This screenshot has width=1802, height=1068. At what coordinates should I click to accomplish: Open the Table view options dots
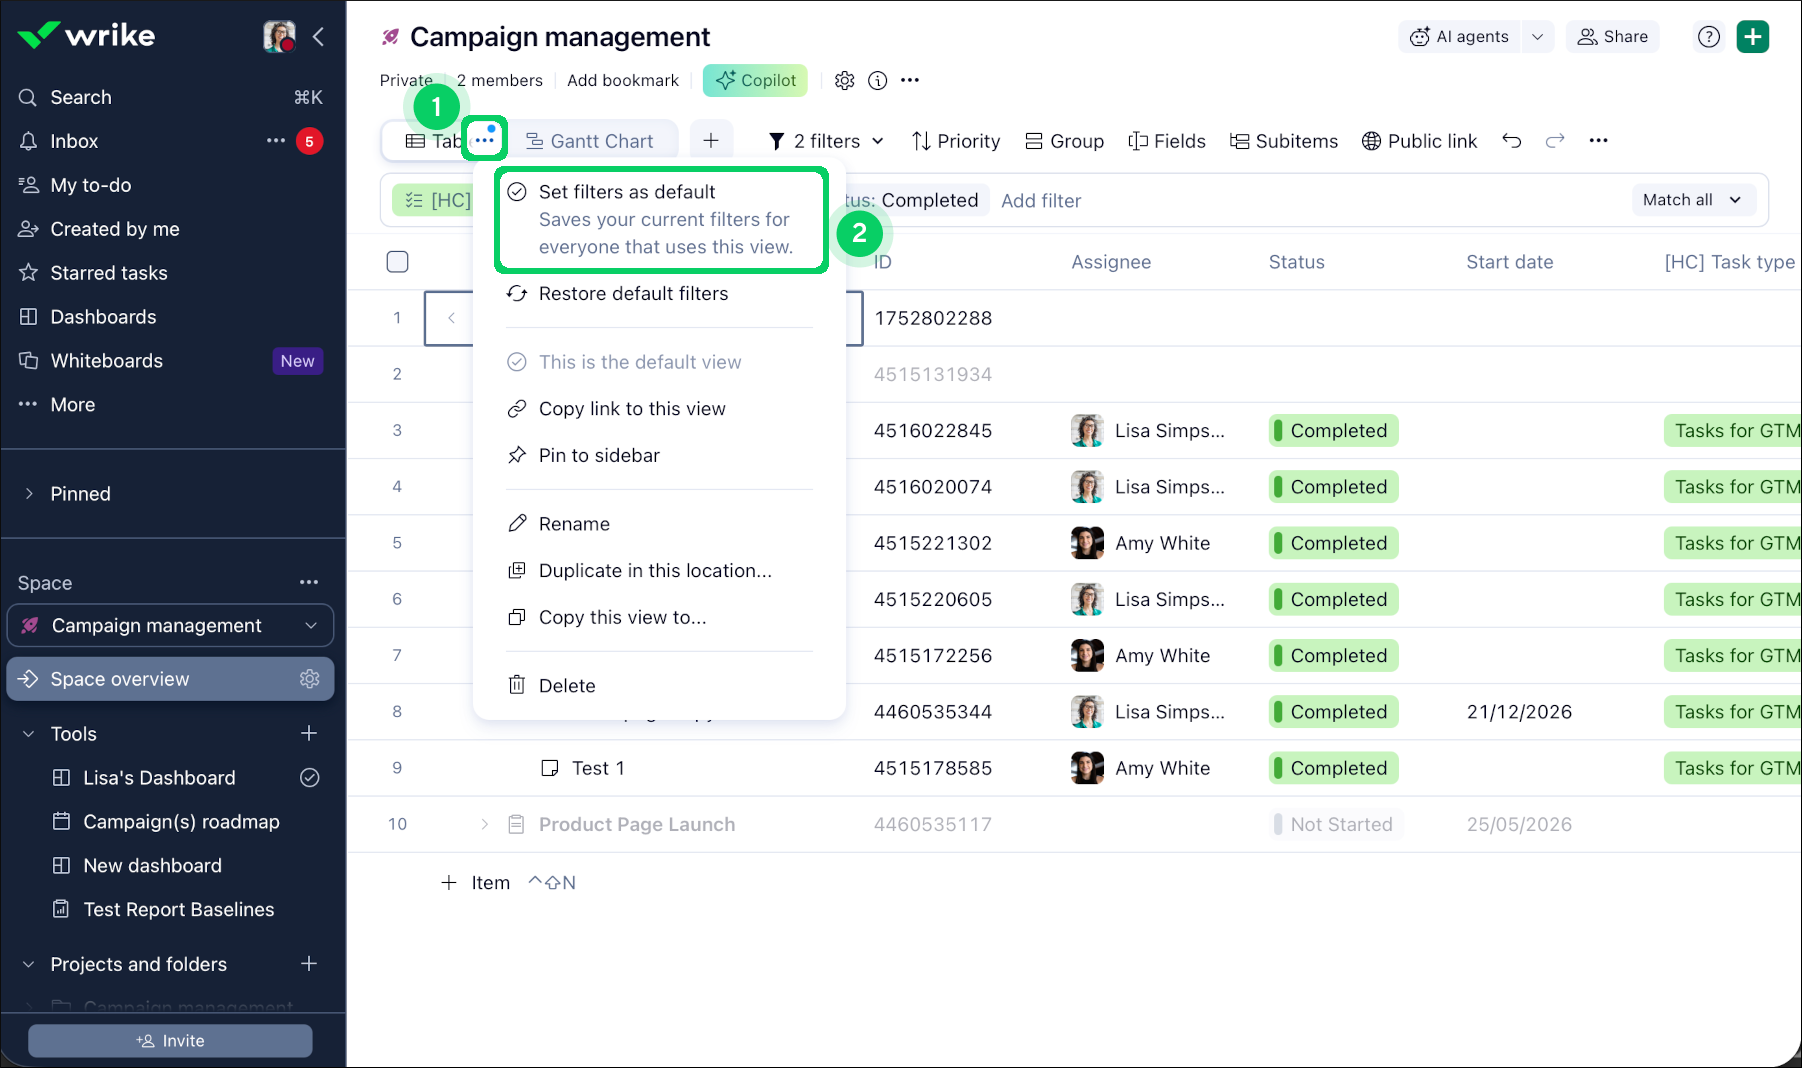(485, 140)
